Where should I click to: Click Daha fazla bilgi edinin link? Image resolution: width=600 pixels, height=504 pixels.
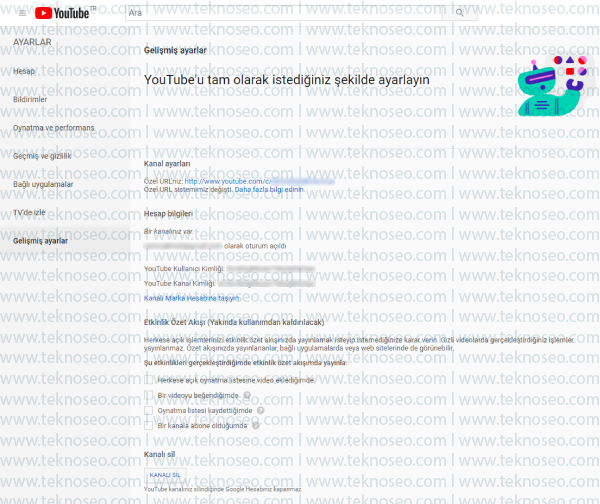pyautogui.click(x=269, y=189)
